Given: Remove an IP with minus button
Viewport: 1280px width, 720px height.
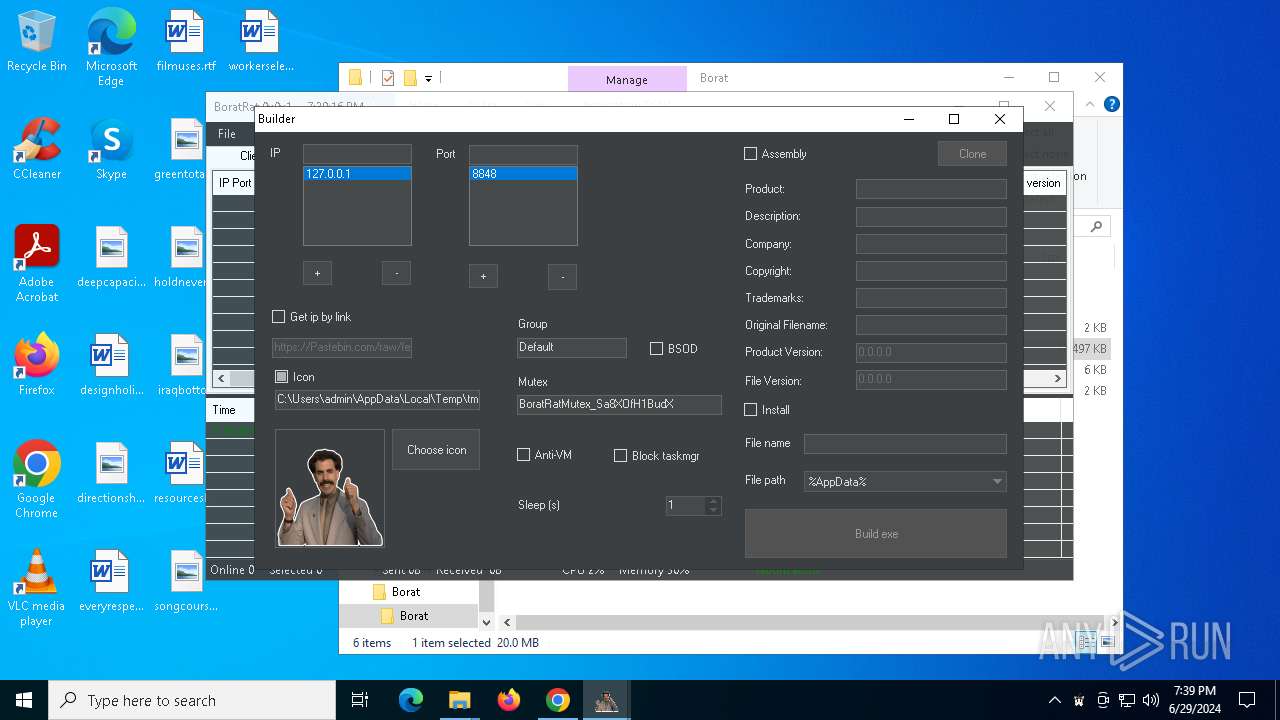Looking at the screenshot, I should (396, 273).
